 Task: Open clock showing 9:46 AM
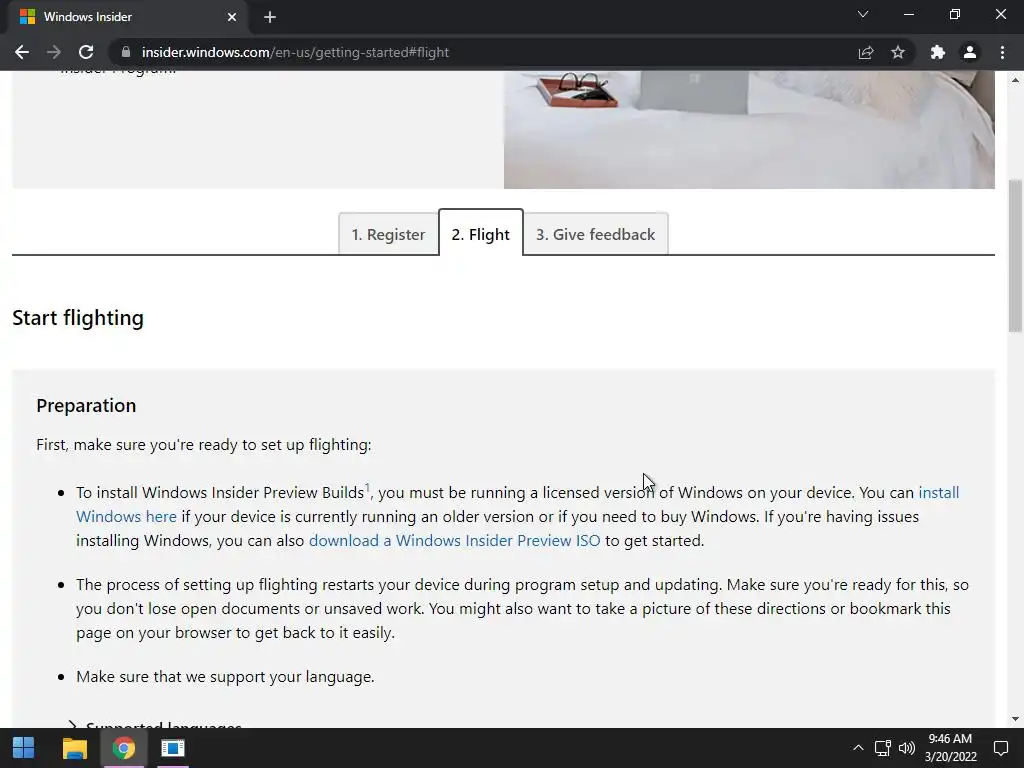point(951,748)
